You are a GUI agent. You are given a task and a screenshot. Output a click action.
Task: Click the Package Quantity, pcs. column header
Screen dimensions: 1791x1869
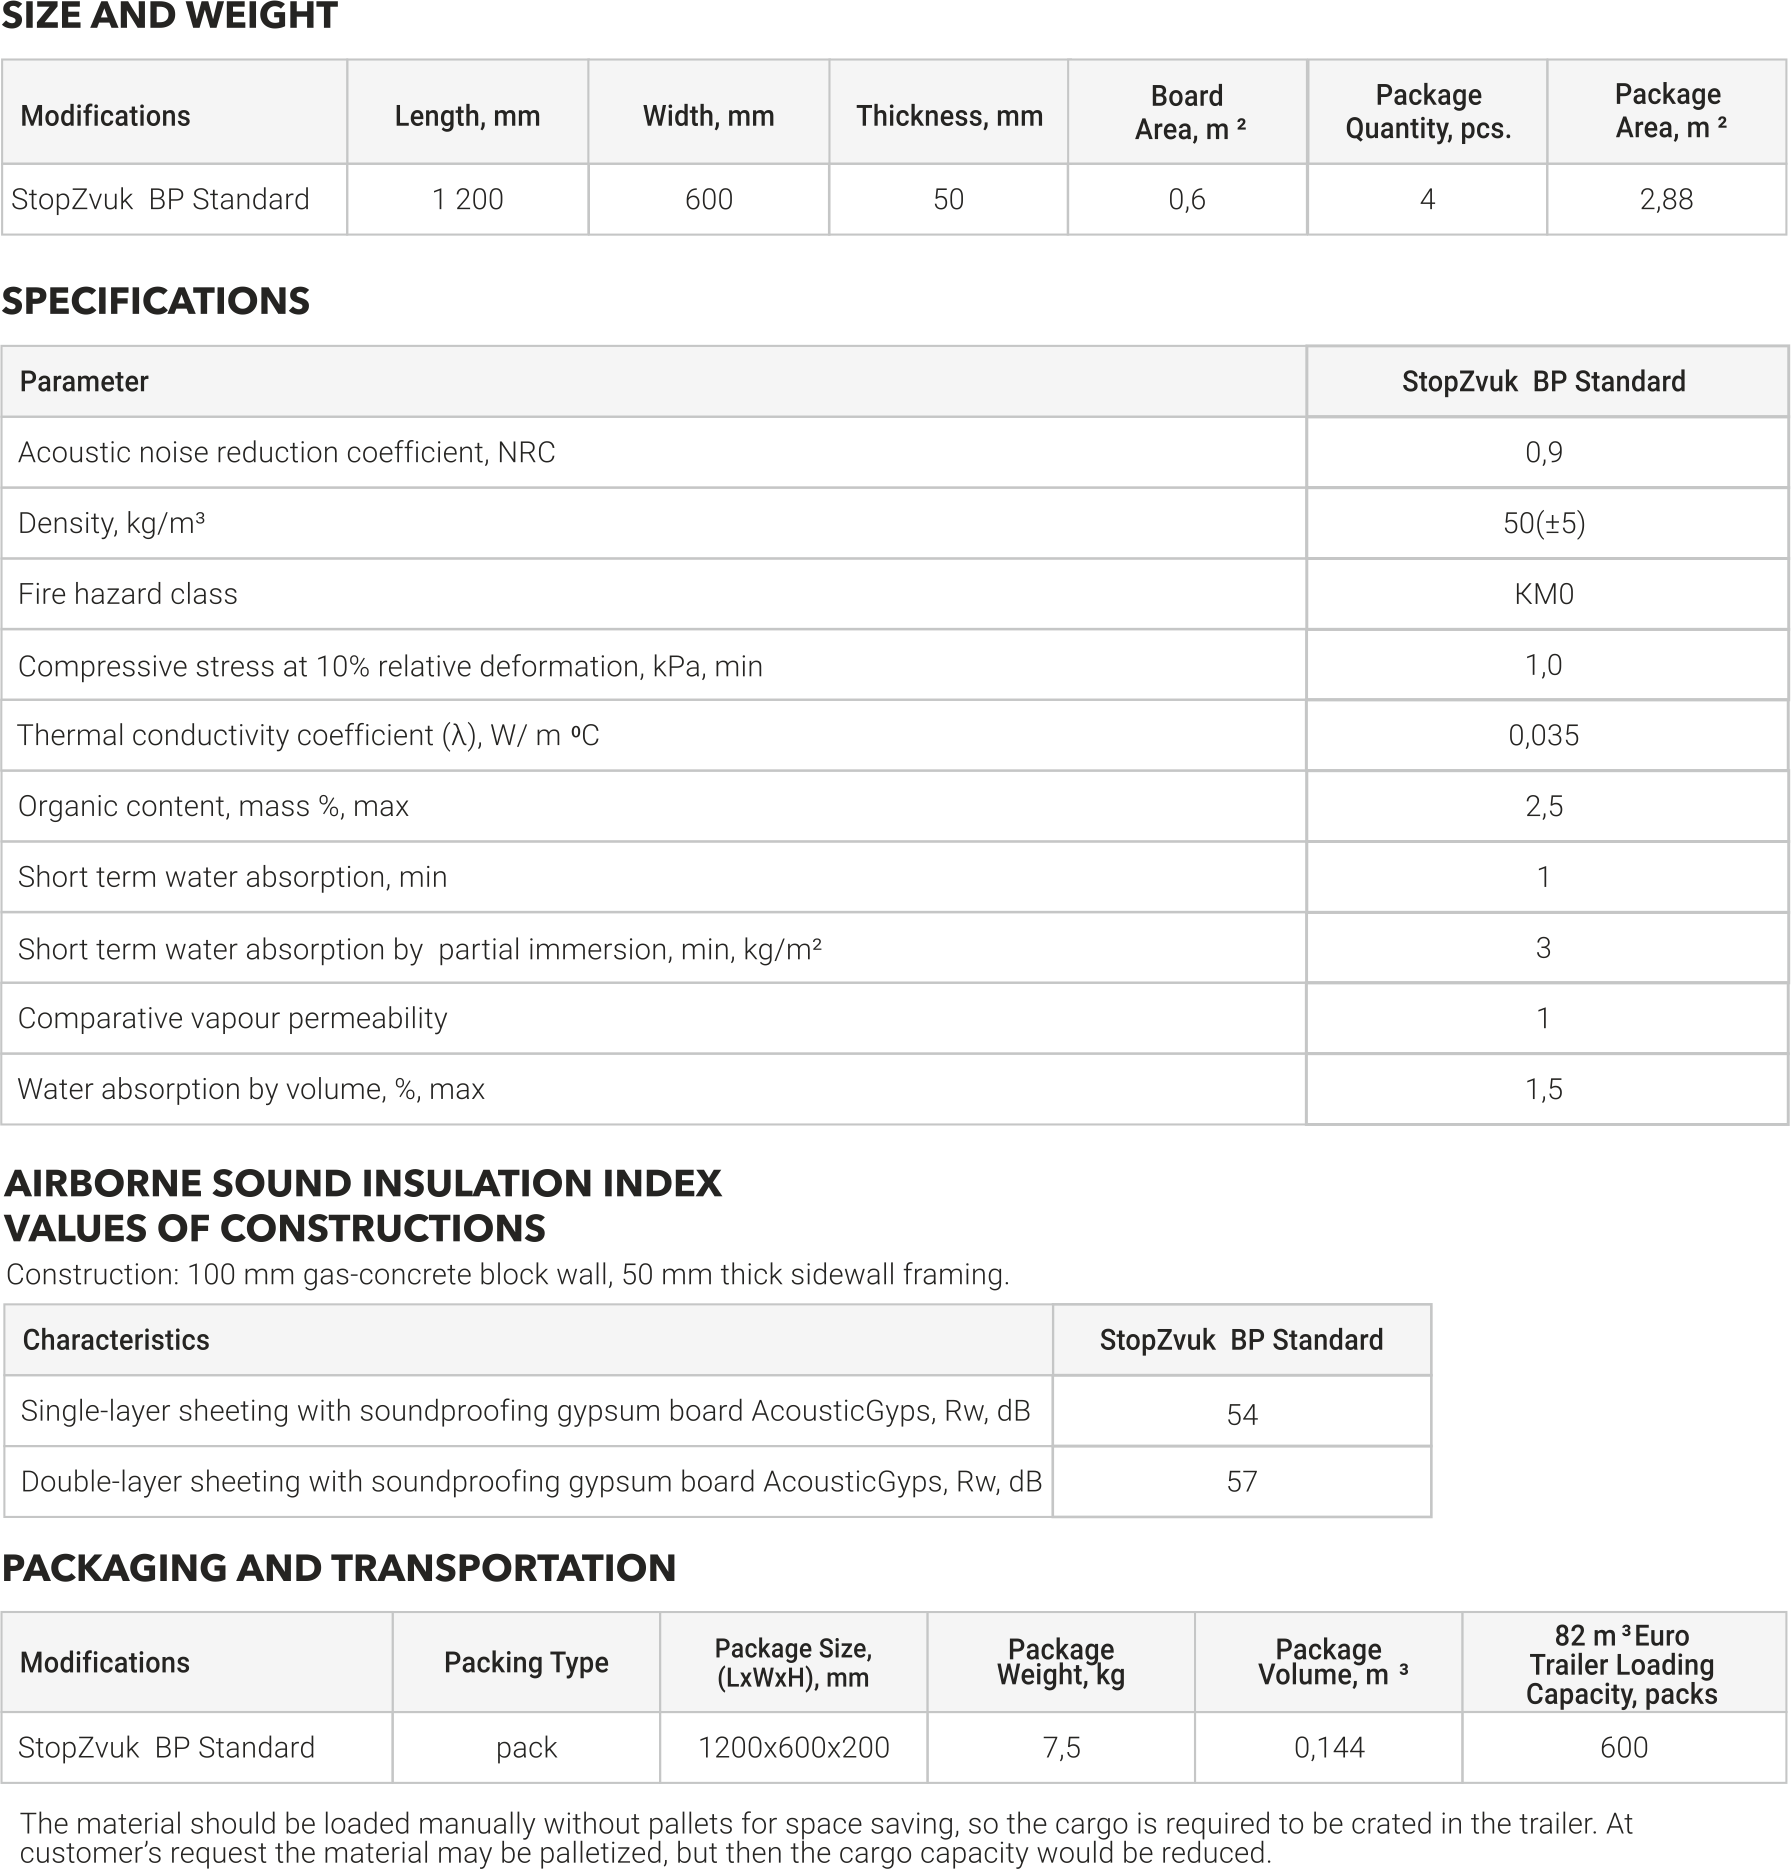tap(1427, 112)
